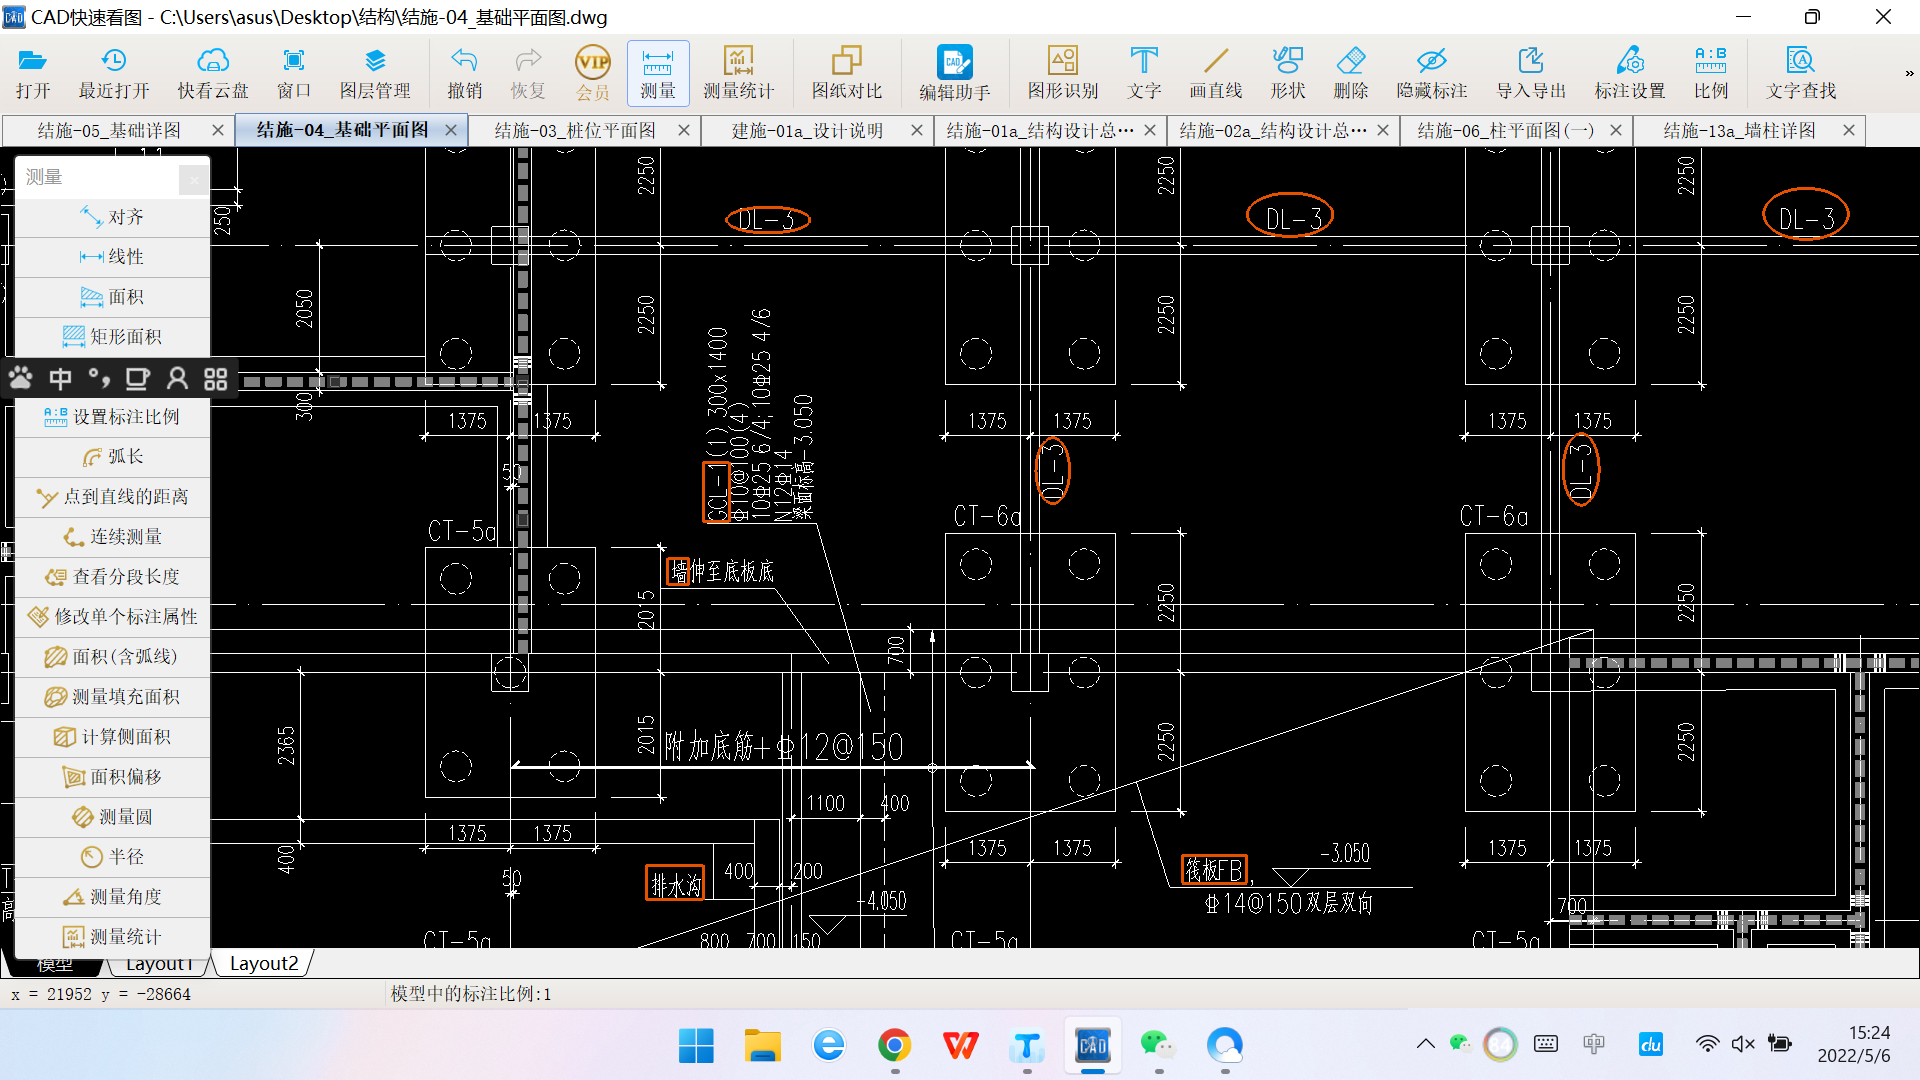Screen dimensions: 1920x1080
Task: Close the 测量 panel
Action: pos(193,179)
